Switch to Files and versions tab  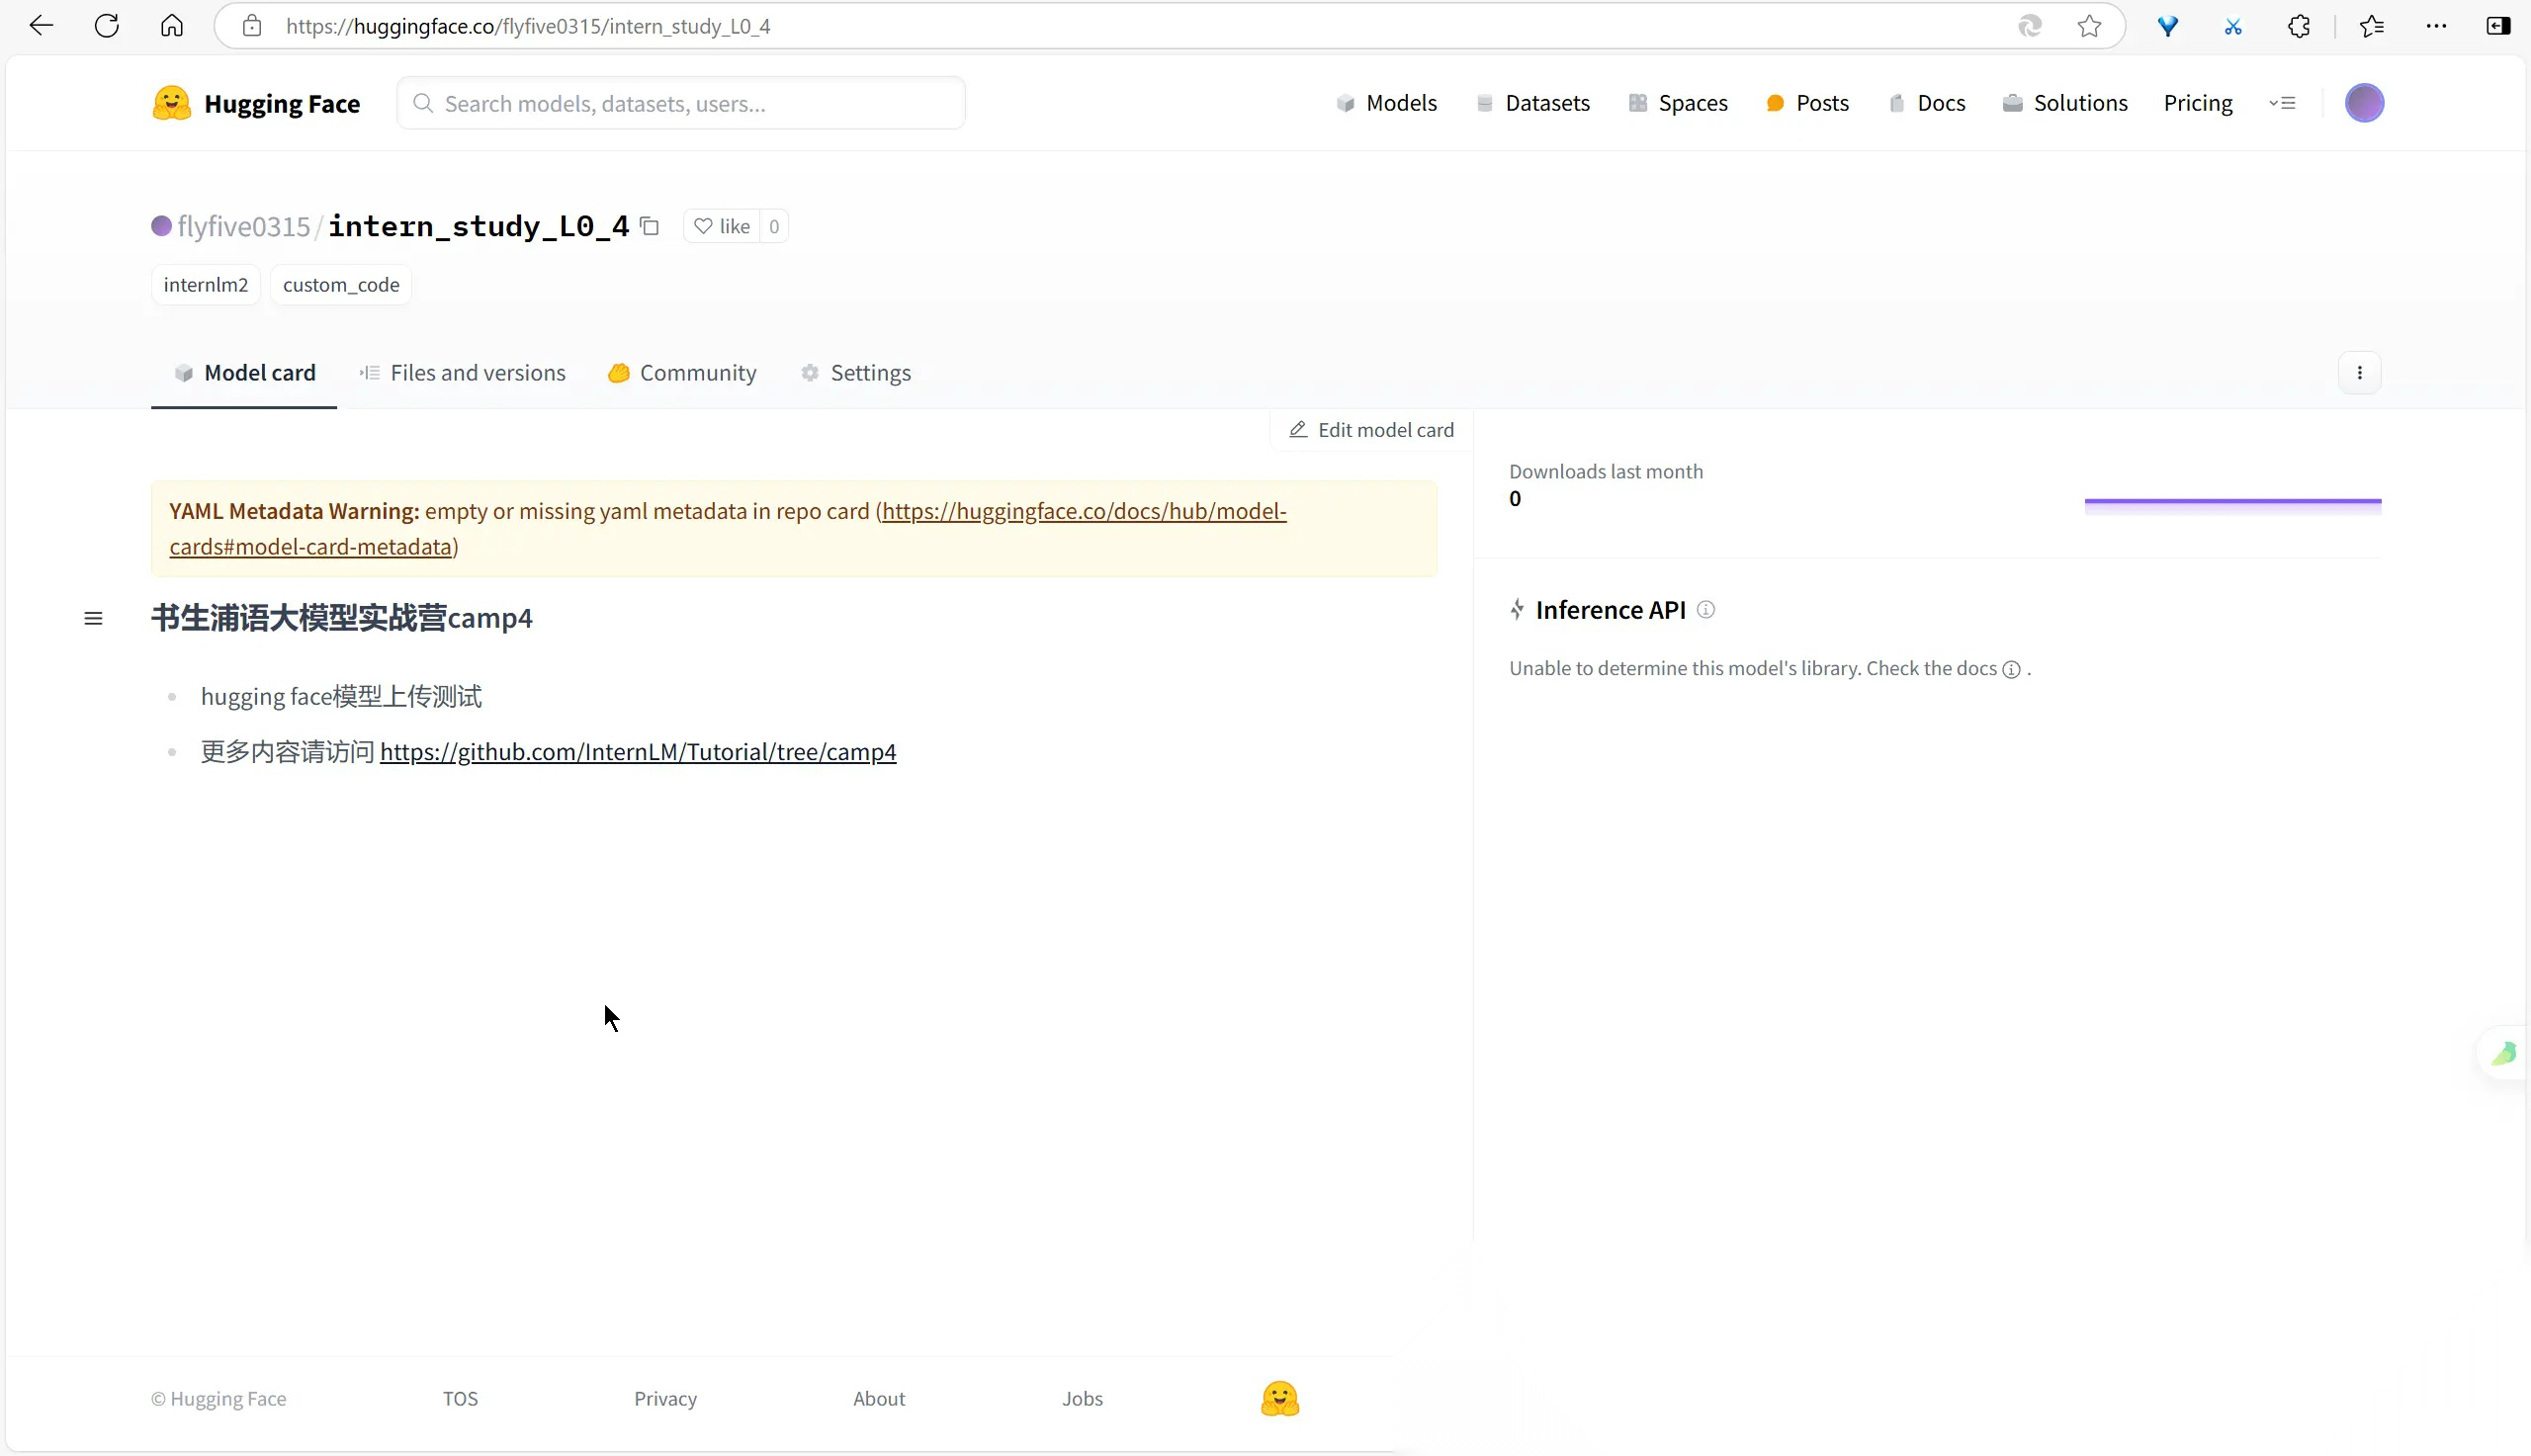click(463, 373)
